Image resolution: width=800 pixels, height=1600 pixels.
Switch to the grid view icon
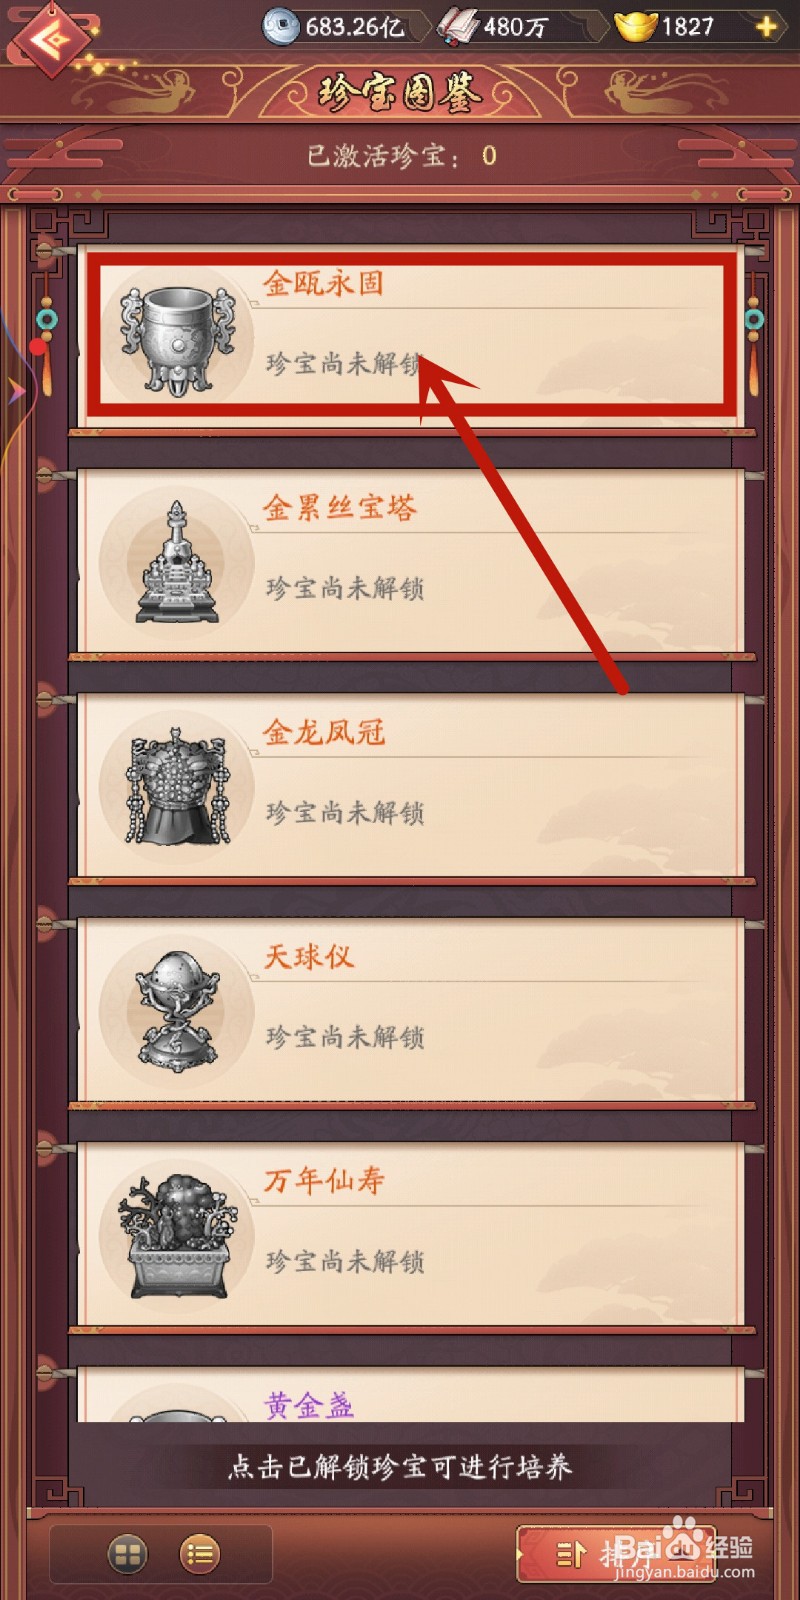127,1554
